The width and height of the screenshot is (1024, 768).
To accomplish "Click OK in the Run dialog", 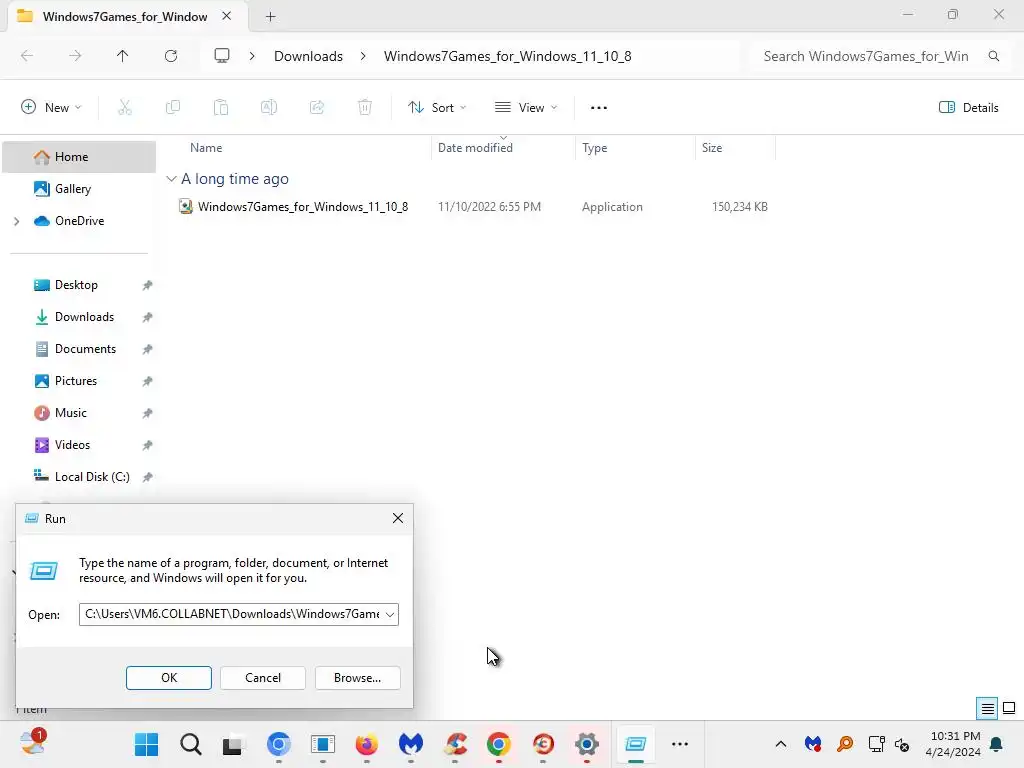I will (168, 678).
